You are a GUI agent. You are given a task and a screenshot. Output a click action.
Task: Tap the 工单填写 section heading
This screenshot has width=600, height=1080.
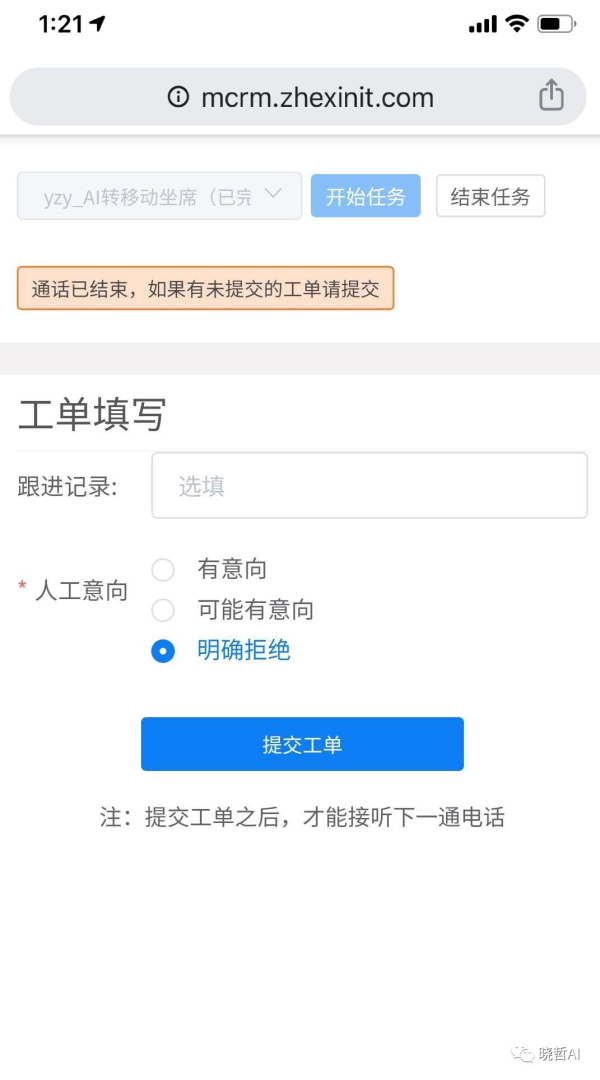(x=92, y=414)
